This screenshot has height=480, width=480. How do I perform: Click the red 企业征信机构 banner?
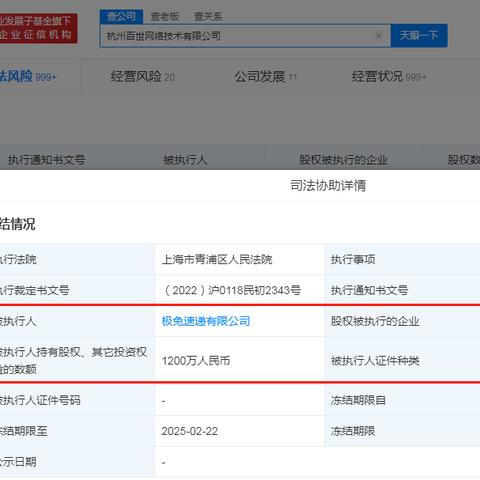point(39,28)
